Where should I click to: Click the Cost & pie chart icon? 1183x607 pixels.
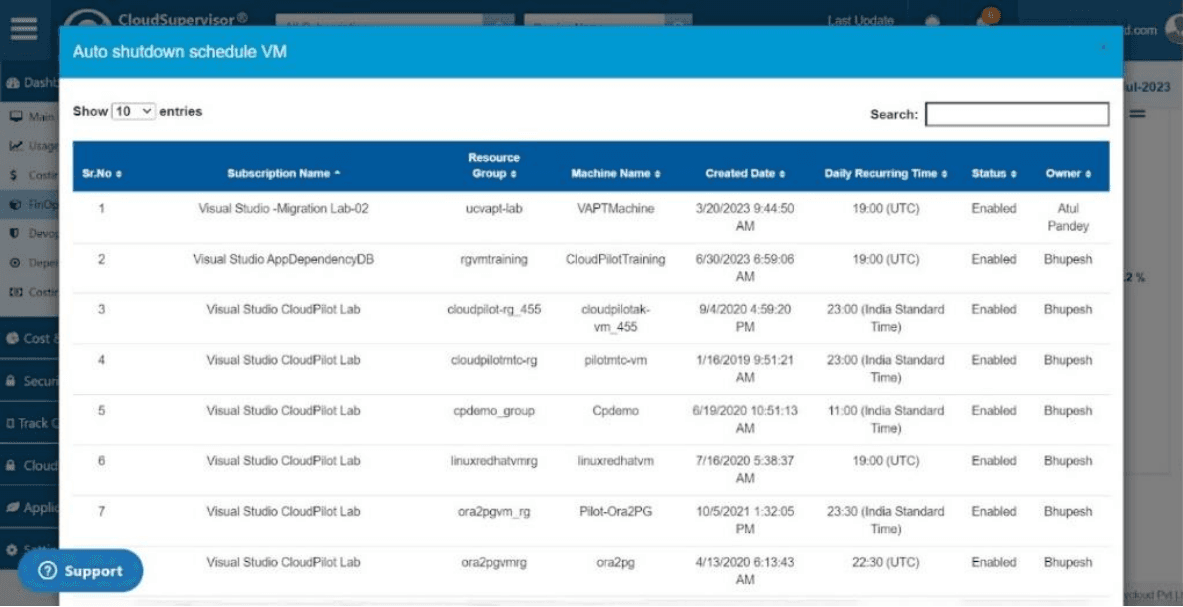pos(12,339)
